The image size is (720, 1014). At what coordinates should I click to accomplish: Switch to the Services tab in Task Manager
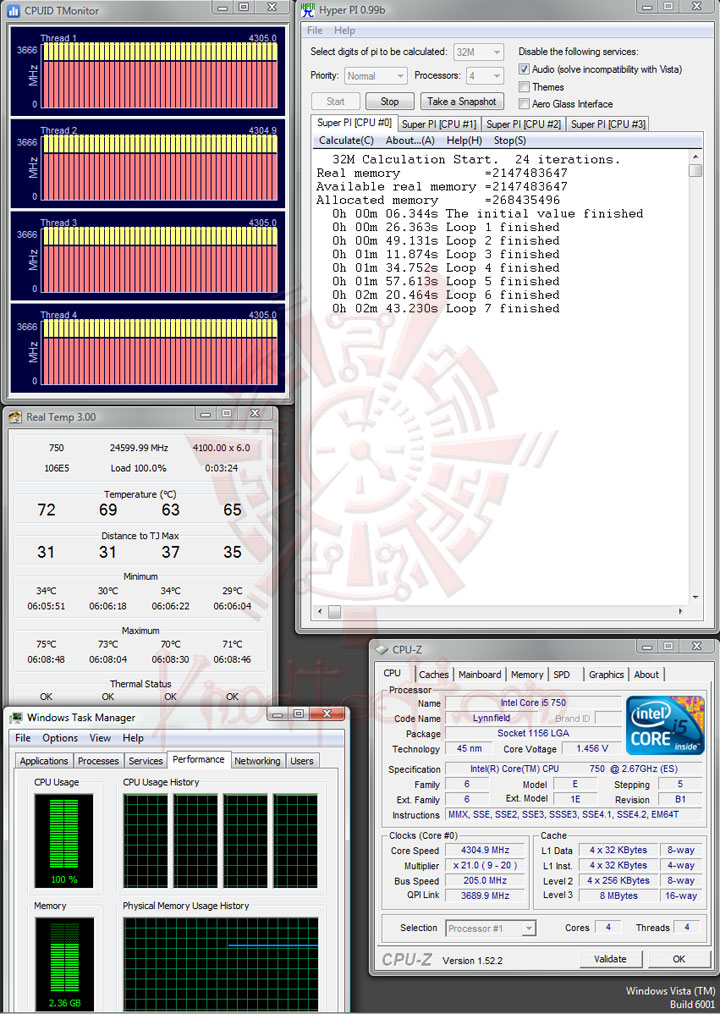tap(146, 761)
